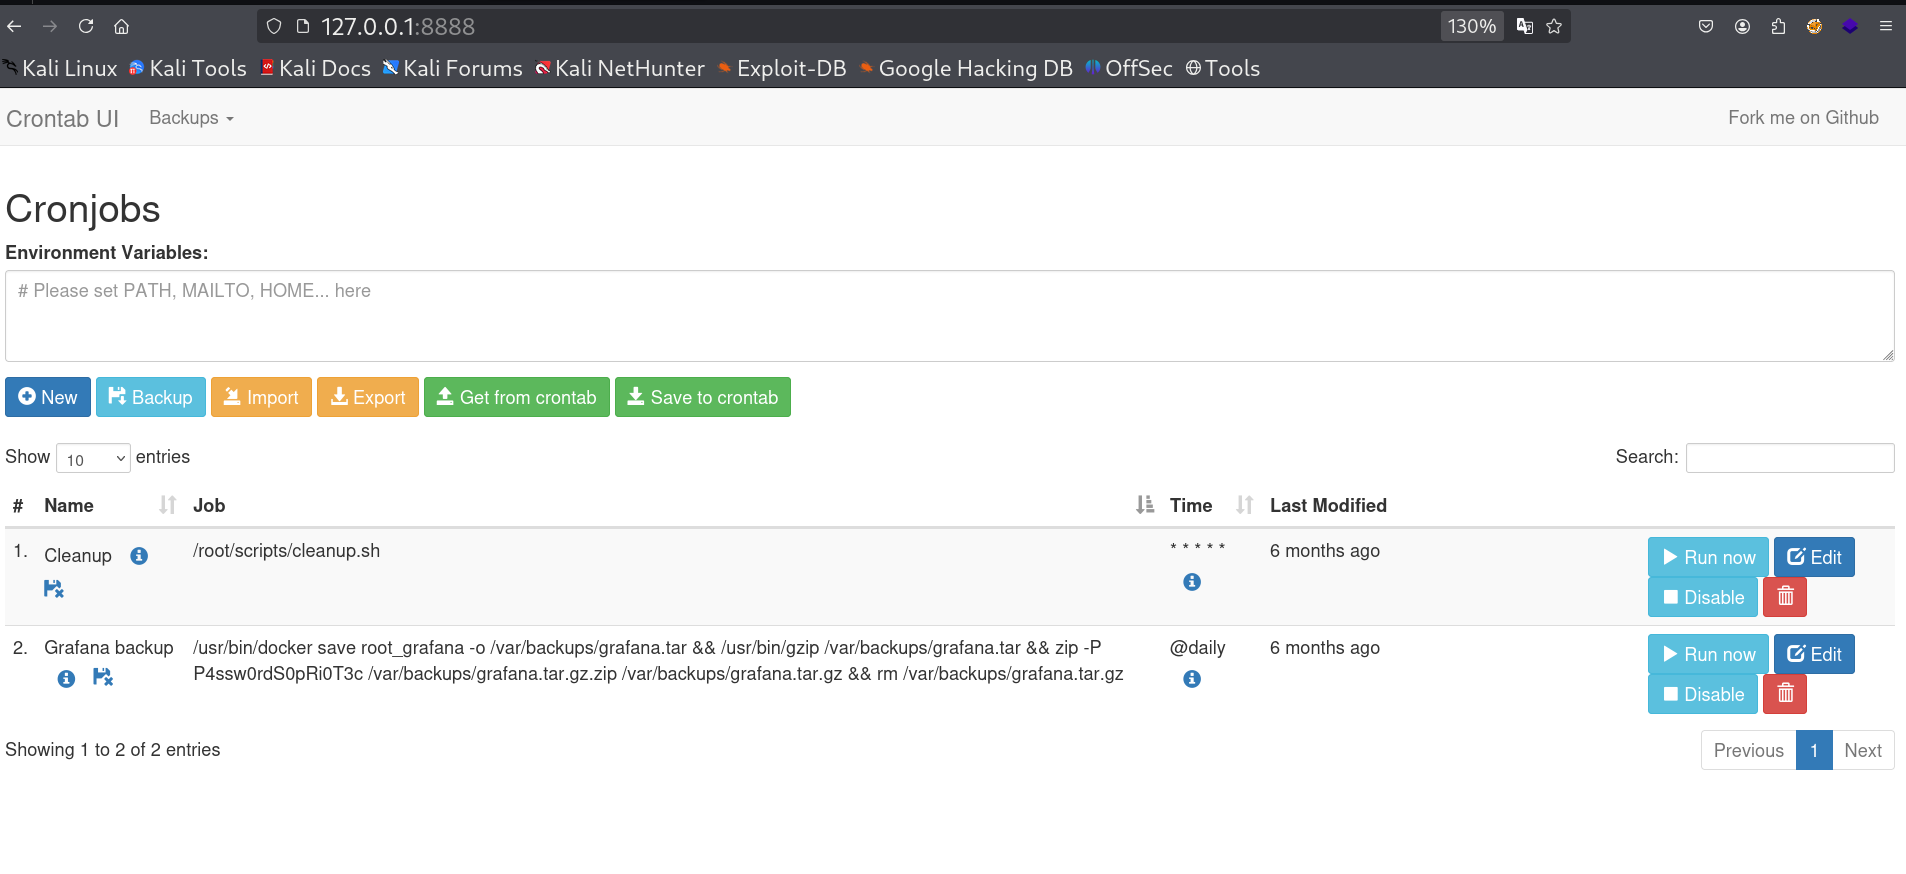Viewport: 1906px width, 874px height.
Task: Focus the Search input field
Action: point(1790,458)
